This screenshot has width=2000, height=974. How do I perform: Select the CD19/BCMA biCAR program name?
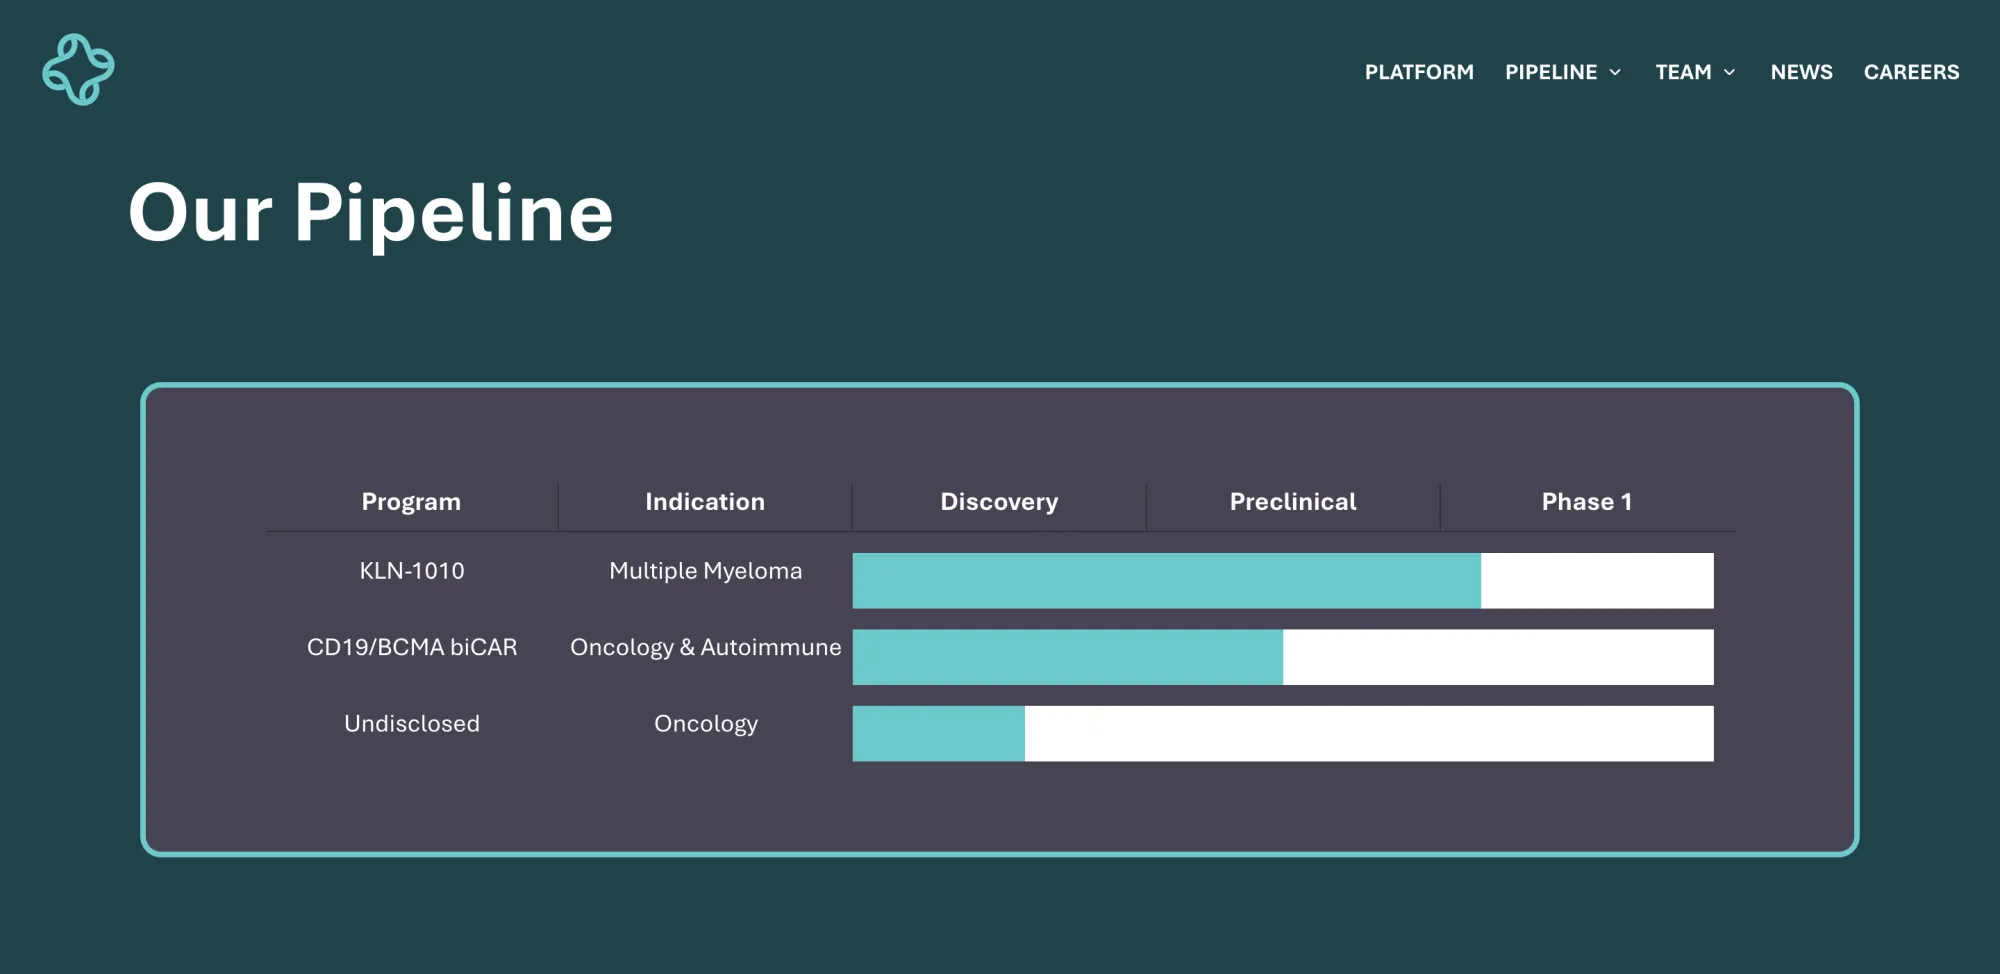point(412,647)
